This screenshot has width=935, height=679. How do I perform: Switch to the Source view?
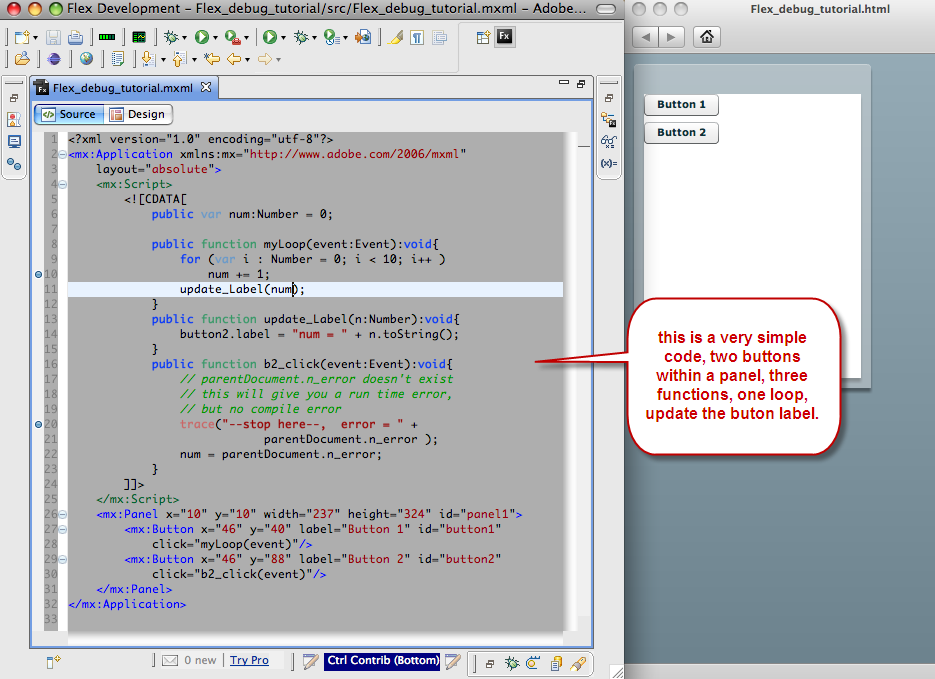[68, 114]
